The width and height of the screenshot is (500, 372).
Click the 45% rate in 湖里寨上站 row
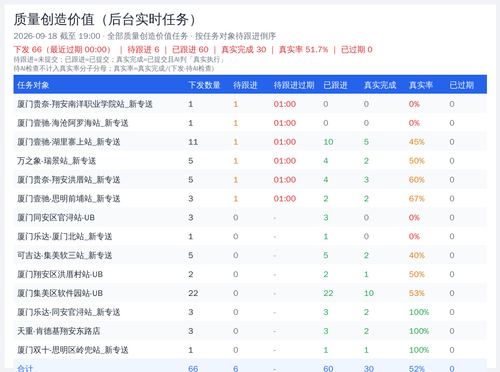[417, 142]
